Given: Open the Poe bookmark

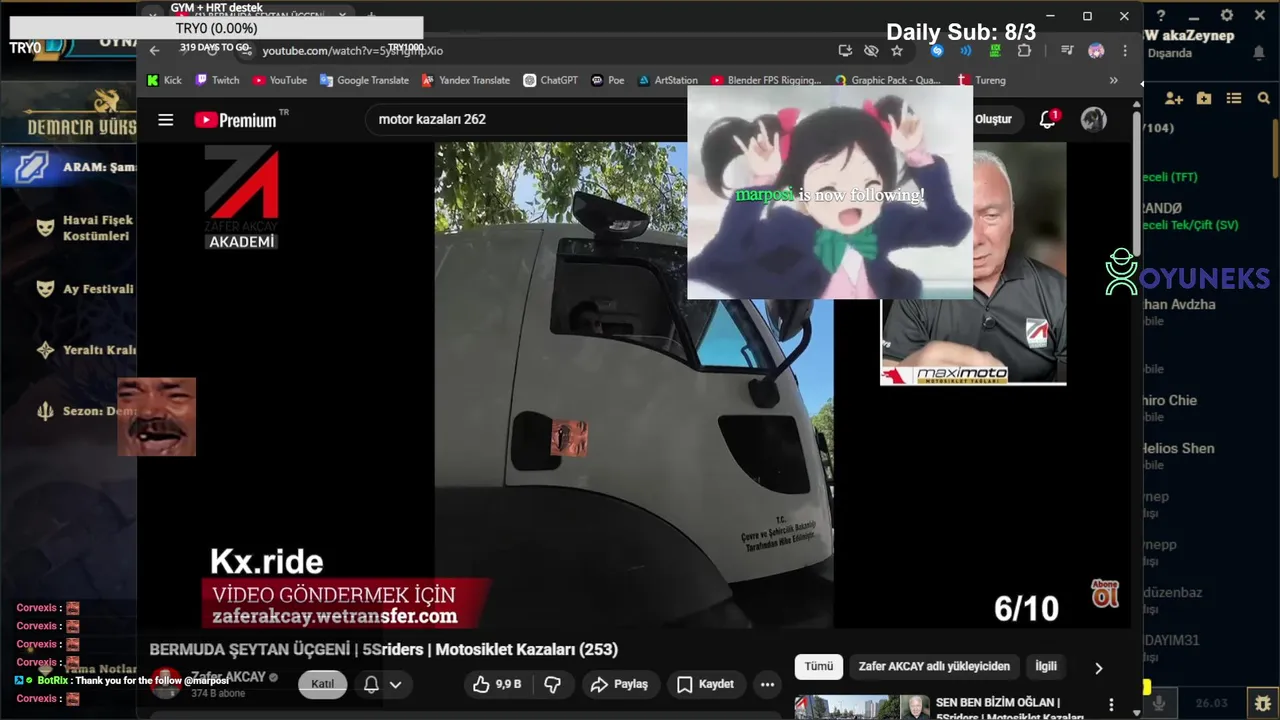Looking at the screenshot, I should (608, 80).
